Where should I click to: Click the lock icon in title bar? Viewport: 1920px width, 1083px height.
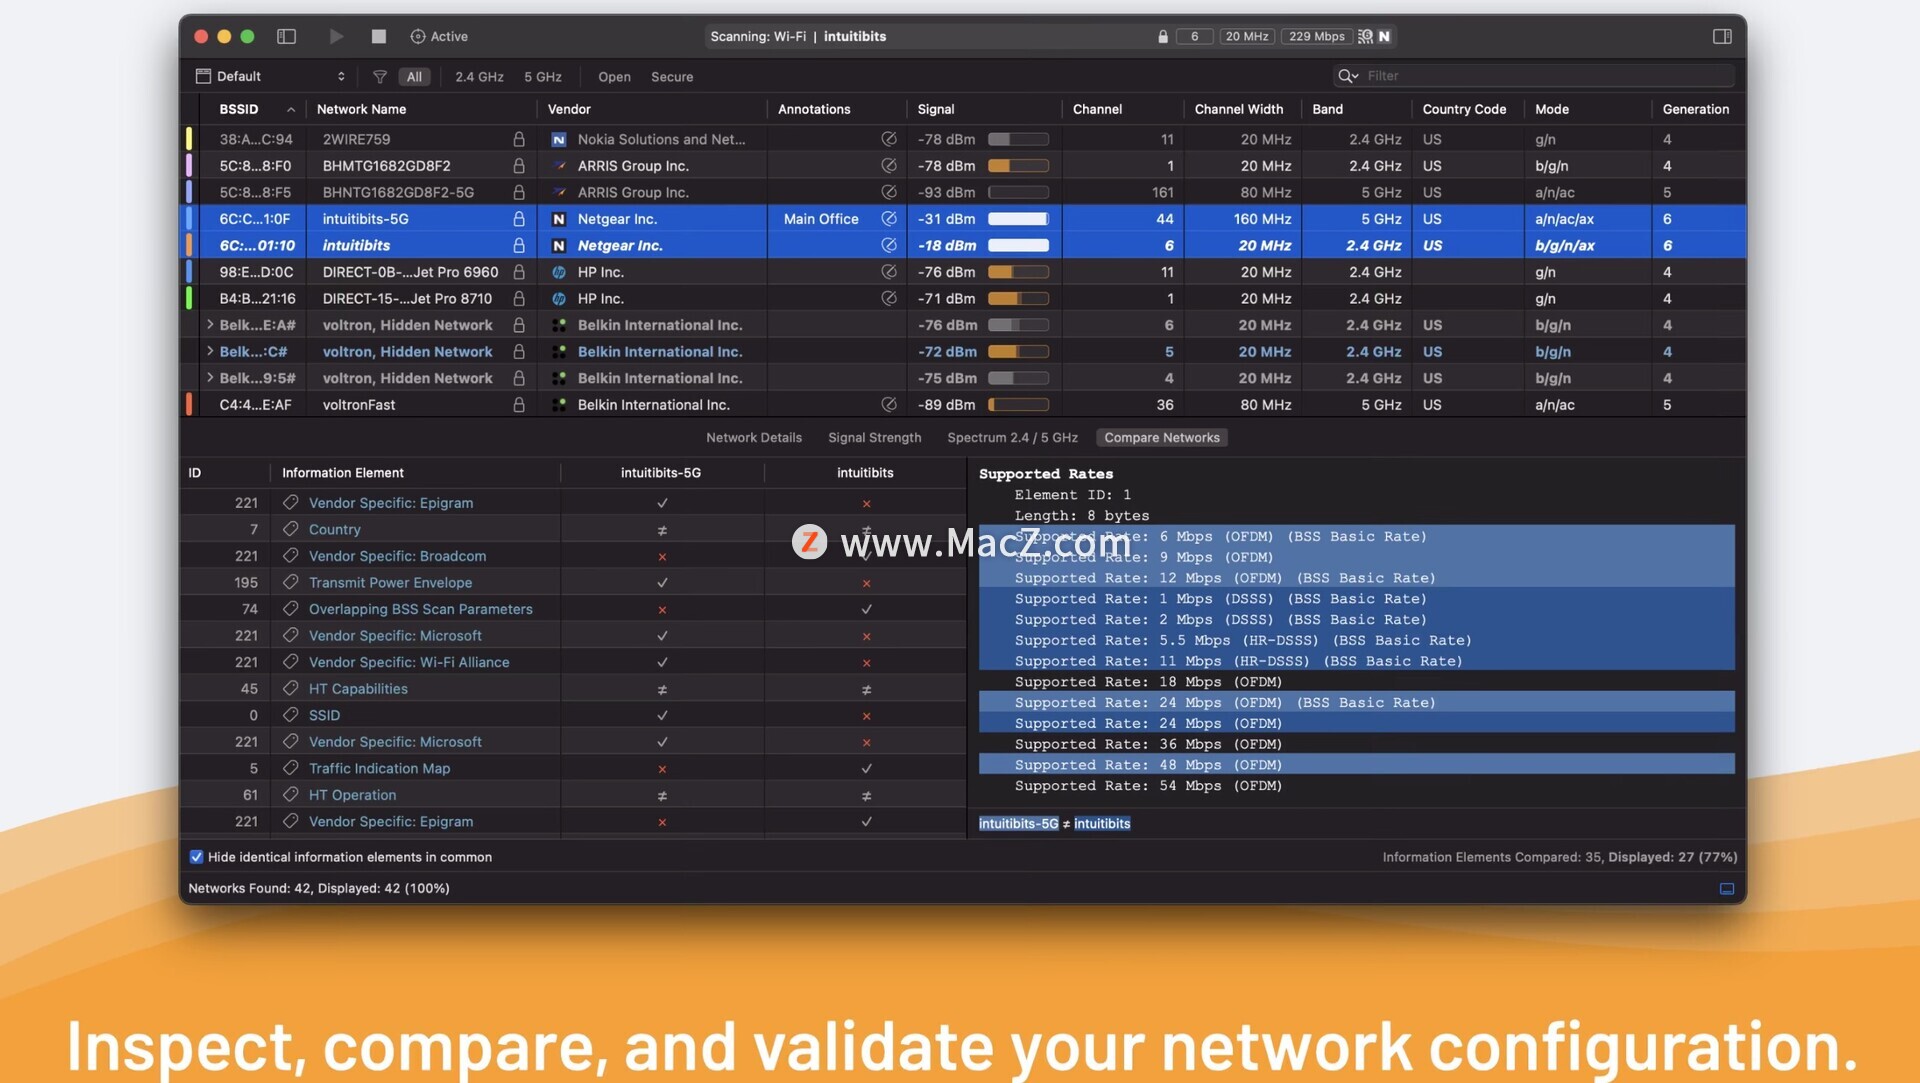[x=1162, y=37]
